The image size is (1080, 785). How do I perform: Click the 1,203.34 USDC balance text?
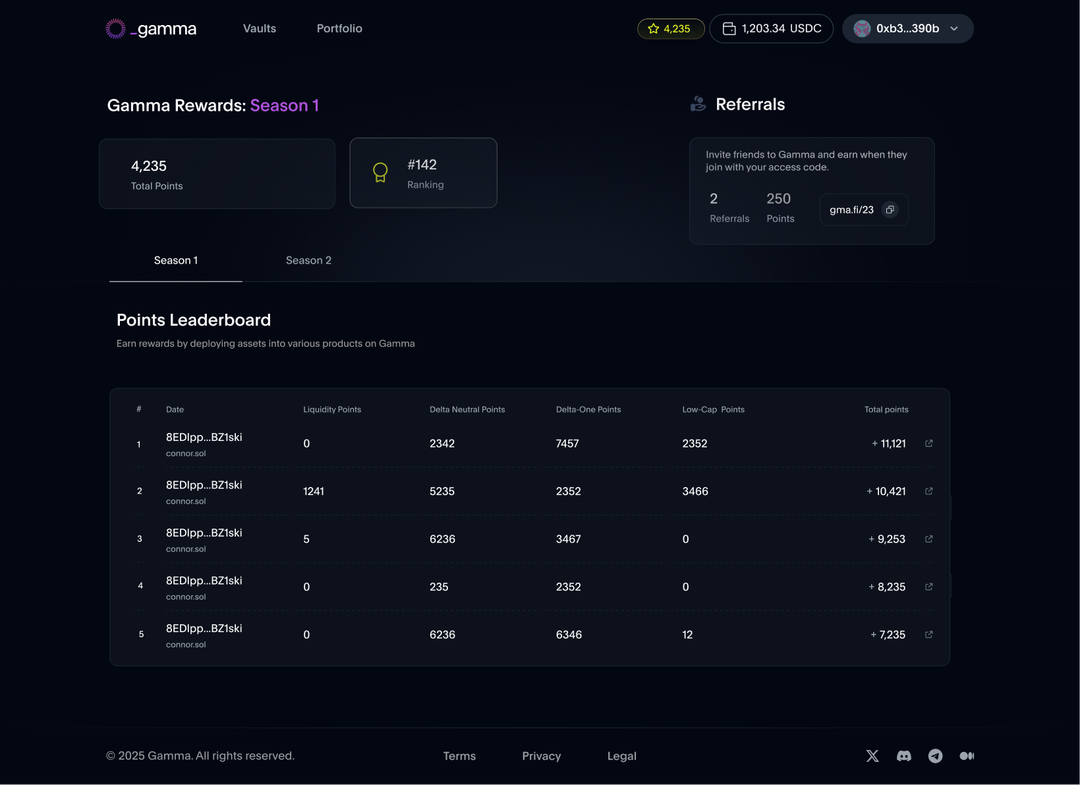782,29
